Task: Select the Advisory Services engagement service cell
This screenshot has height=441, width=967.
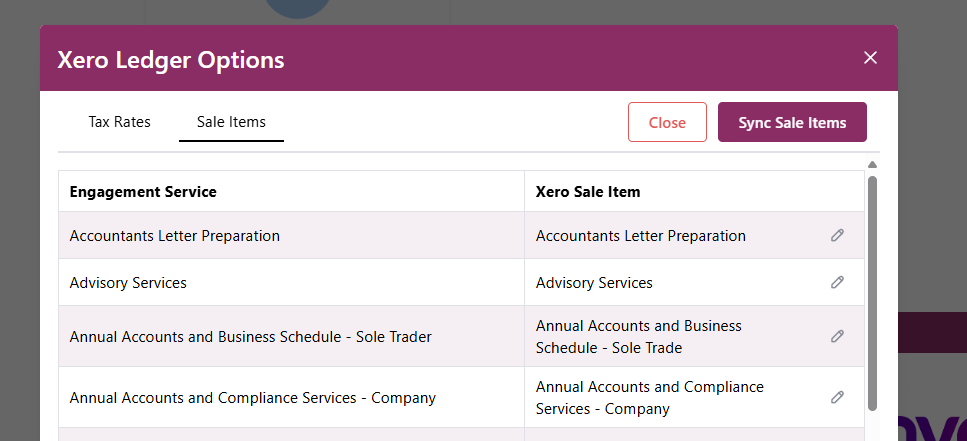Action: pyautogui.click(x=128, y=283)
